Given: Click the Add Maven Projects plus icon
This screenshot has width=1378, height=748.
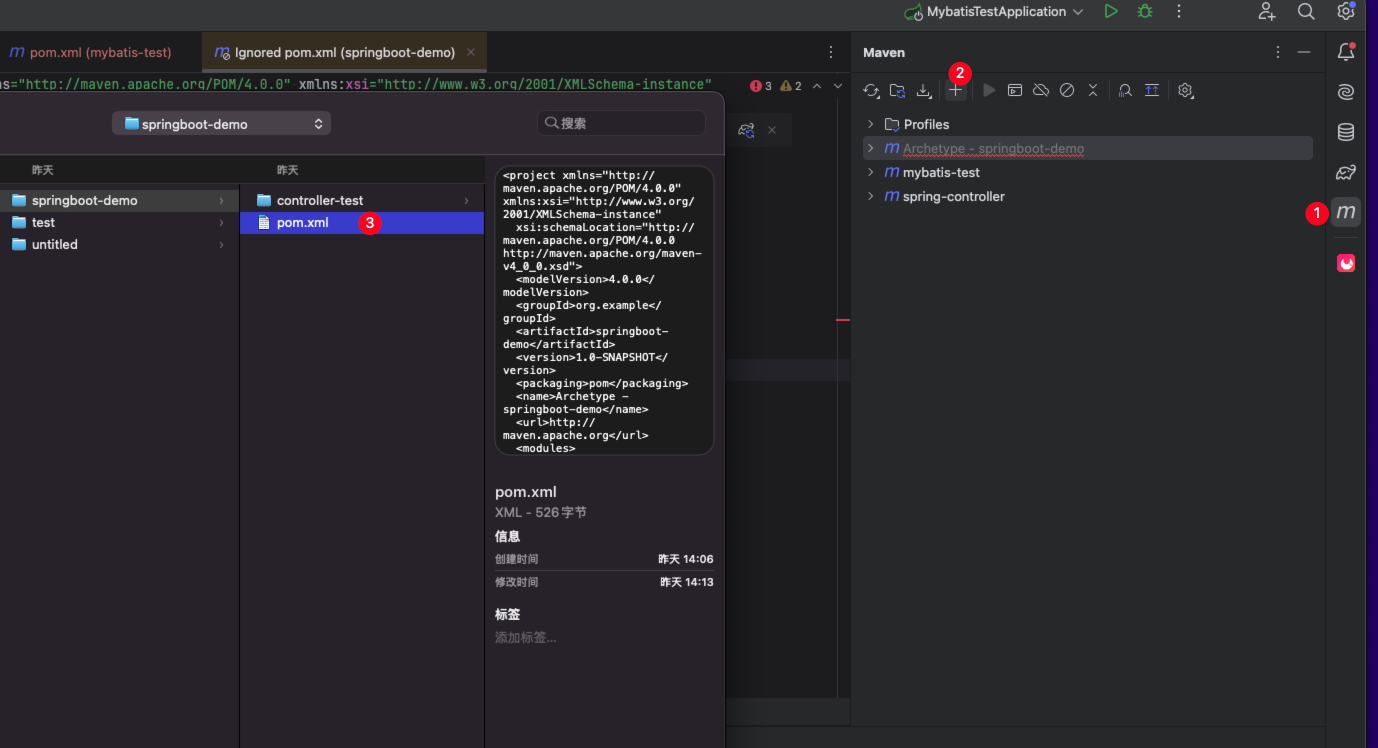Looking at the screenshot, I should click(956, 90).
